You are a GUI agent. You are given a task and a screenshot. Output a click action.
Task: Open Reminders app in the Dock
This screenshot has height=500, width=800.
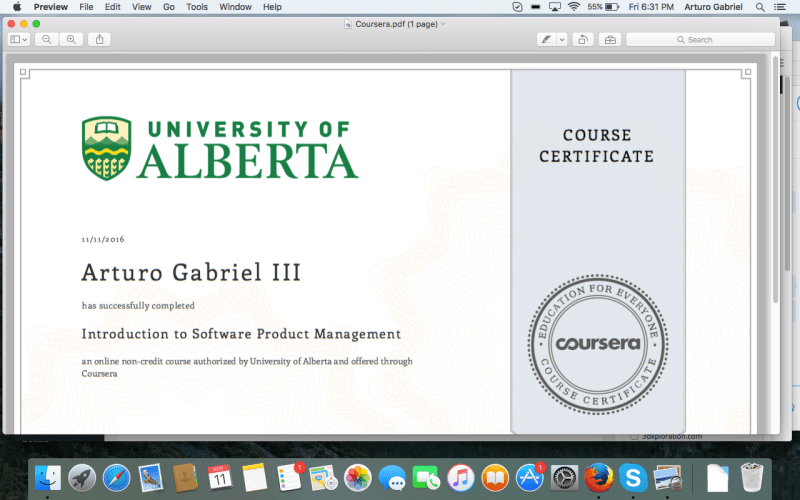289,478
